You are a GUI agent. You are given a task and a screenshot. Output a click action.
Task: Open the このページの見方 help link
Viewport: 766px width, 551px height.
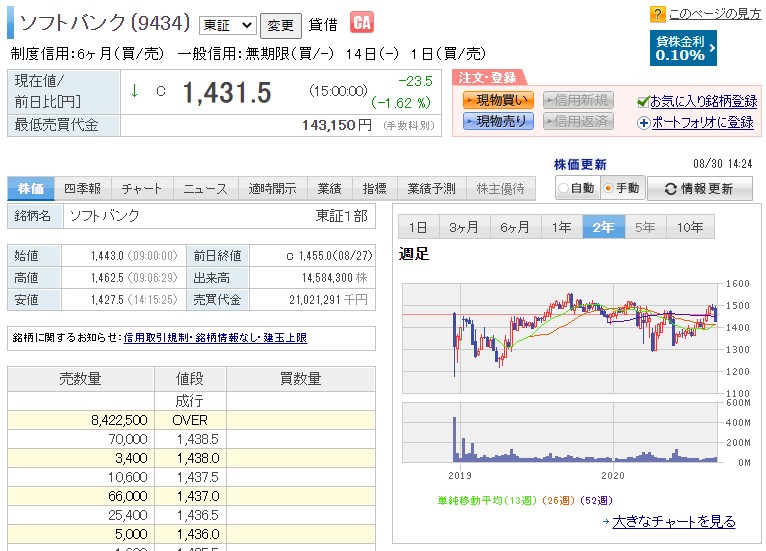pos(715,14)
